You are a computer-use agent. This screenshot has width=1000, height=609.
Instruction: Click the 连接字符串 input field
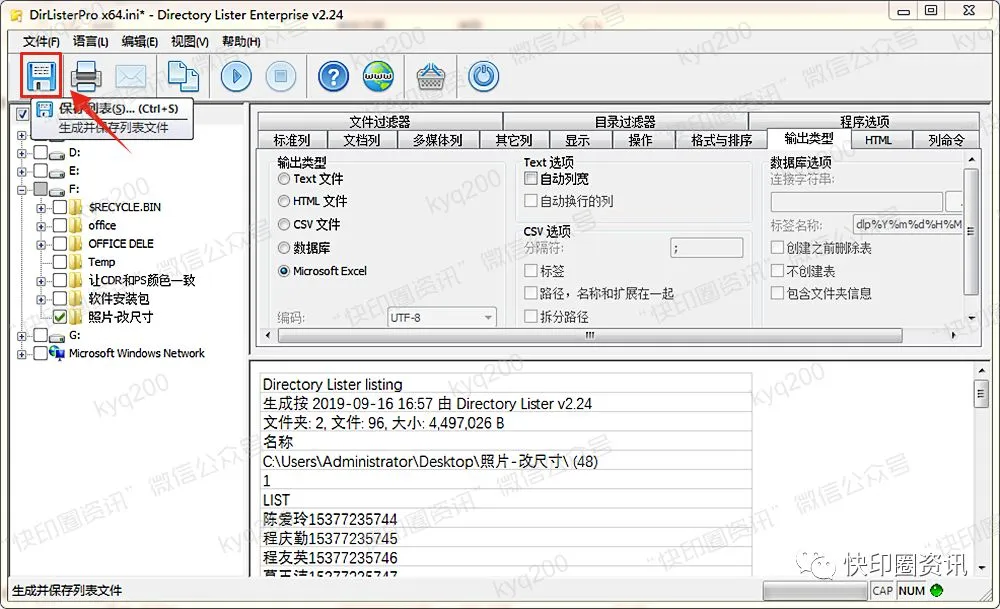pos(857,202)
